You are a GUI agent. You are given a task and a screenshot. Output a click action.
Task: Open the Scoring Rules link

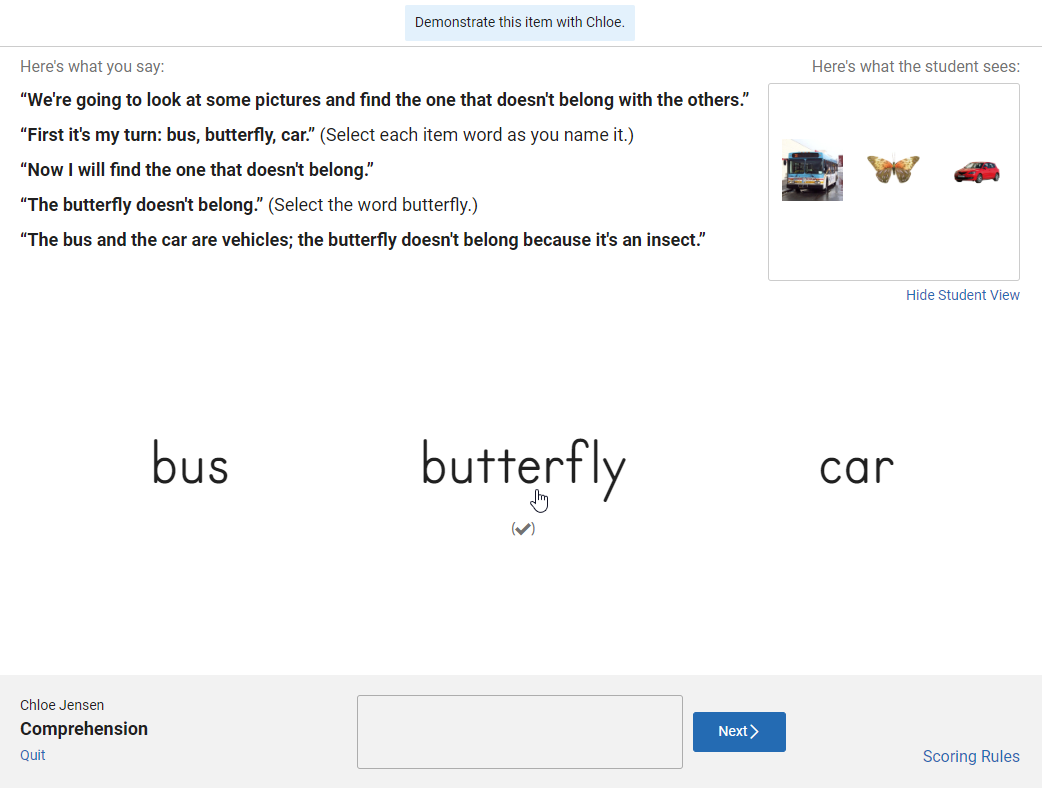[x=971, y=756]
